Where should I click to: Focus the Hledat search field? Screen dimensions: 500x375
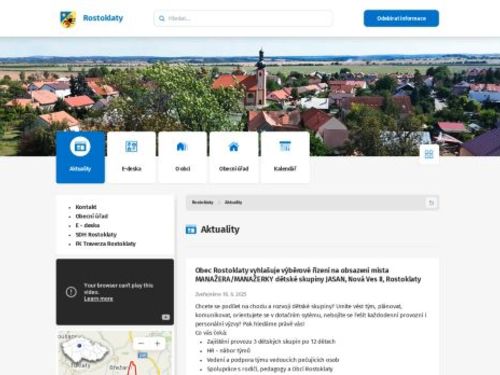[x=243, y=19]
